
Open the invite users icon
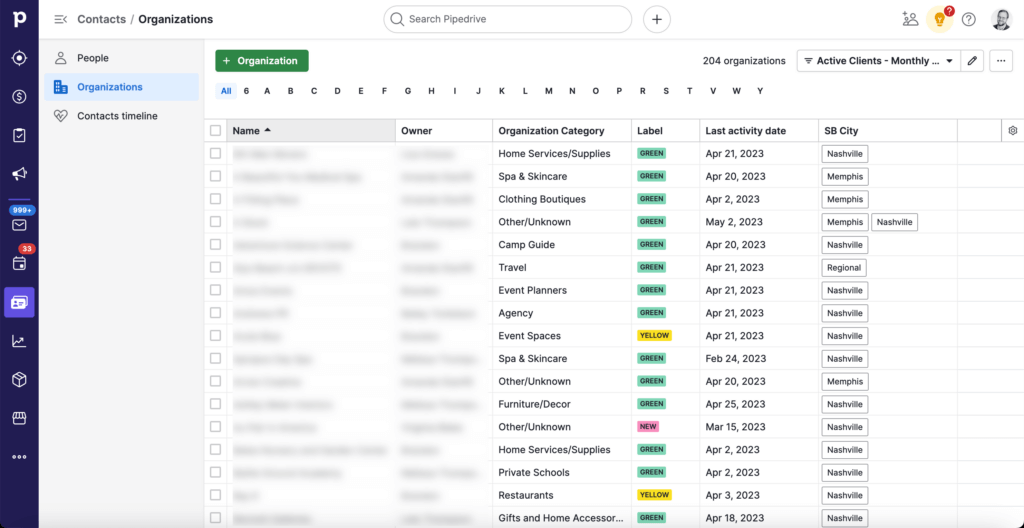click(x=910, y=20)
